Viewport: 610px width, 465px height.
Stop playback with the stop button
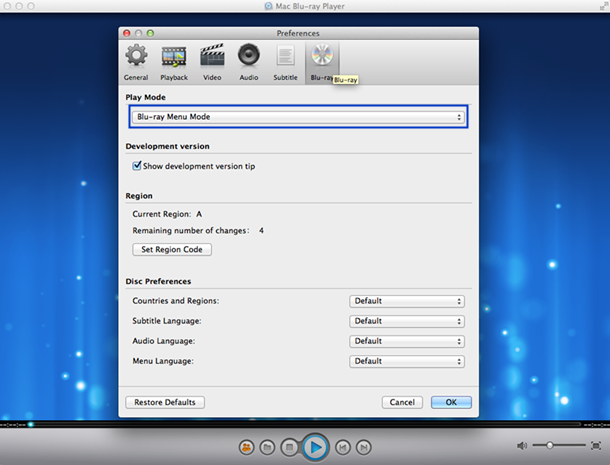pyautogui.click(x=289, y=447)
